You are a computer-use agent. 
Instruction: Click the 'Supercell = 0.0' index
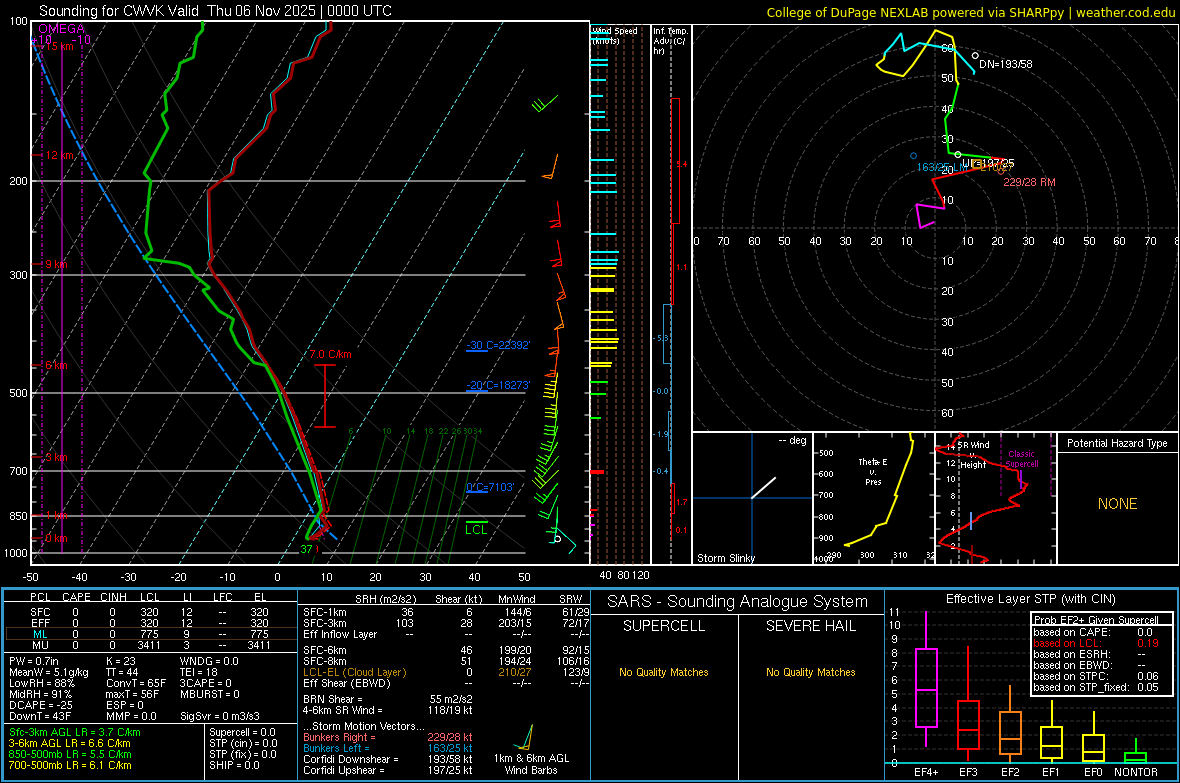pos(242,732)
